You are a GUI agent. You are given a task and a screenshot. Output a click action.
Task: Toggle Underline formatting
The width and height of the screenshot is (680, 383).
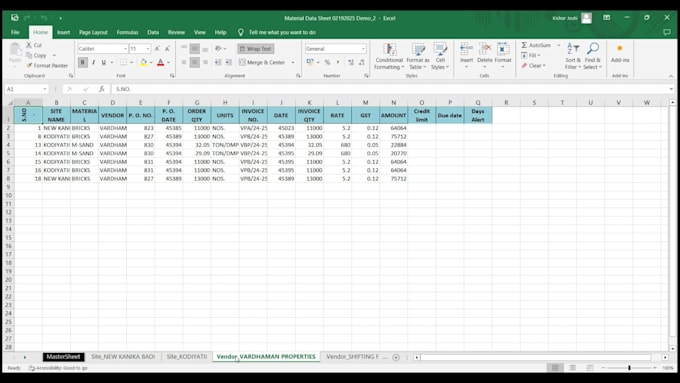[104, 62]
